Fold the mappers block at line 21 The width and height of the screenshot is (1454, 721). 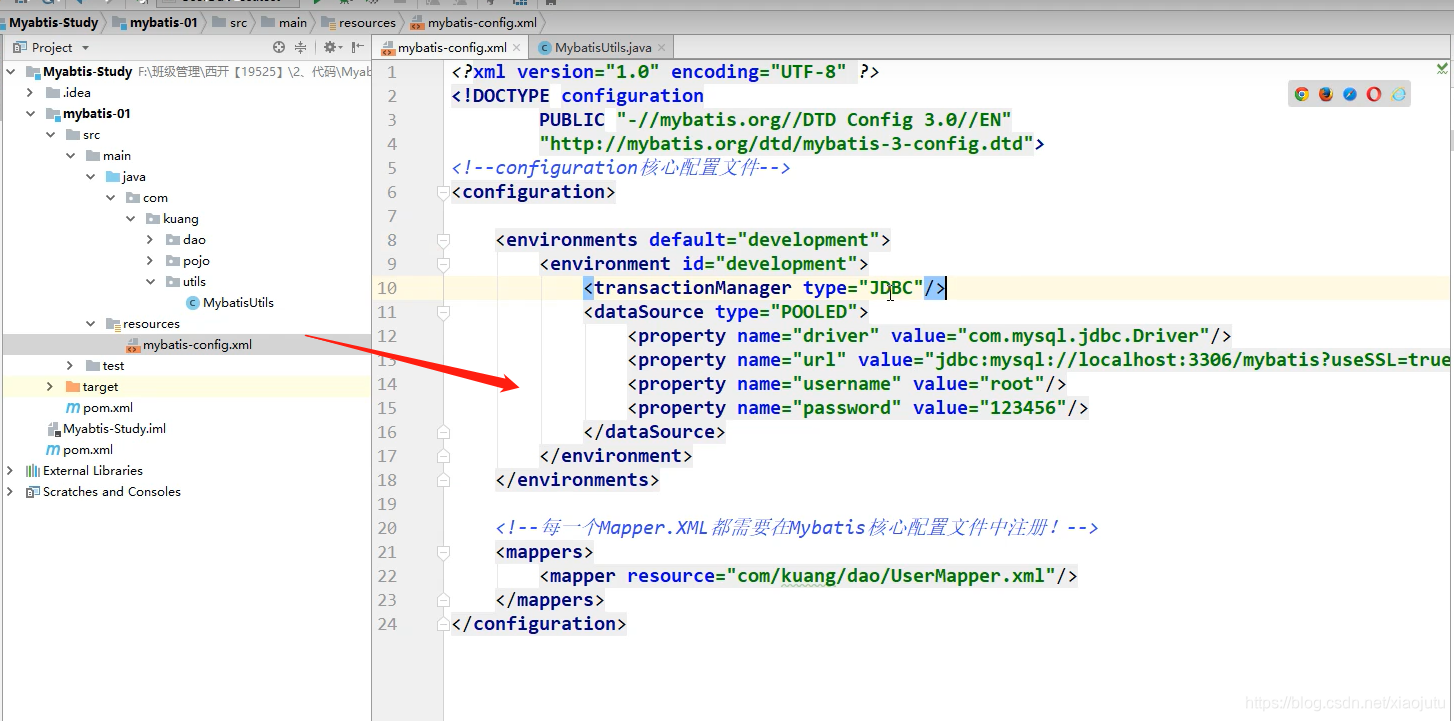(443, 552)
